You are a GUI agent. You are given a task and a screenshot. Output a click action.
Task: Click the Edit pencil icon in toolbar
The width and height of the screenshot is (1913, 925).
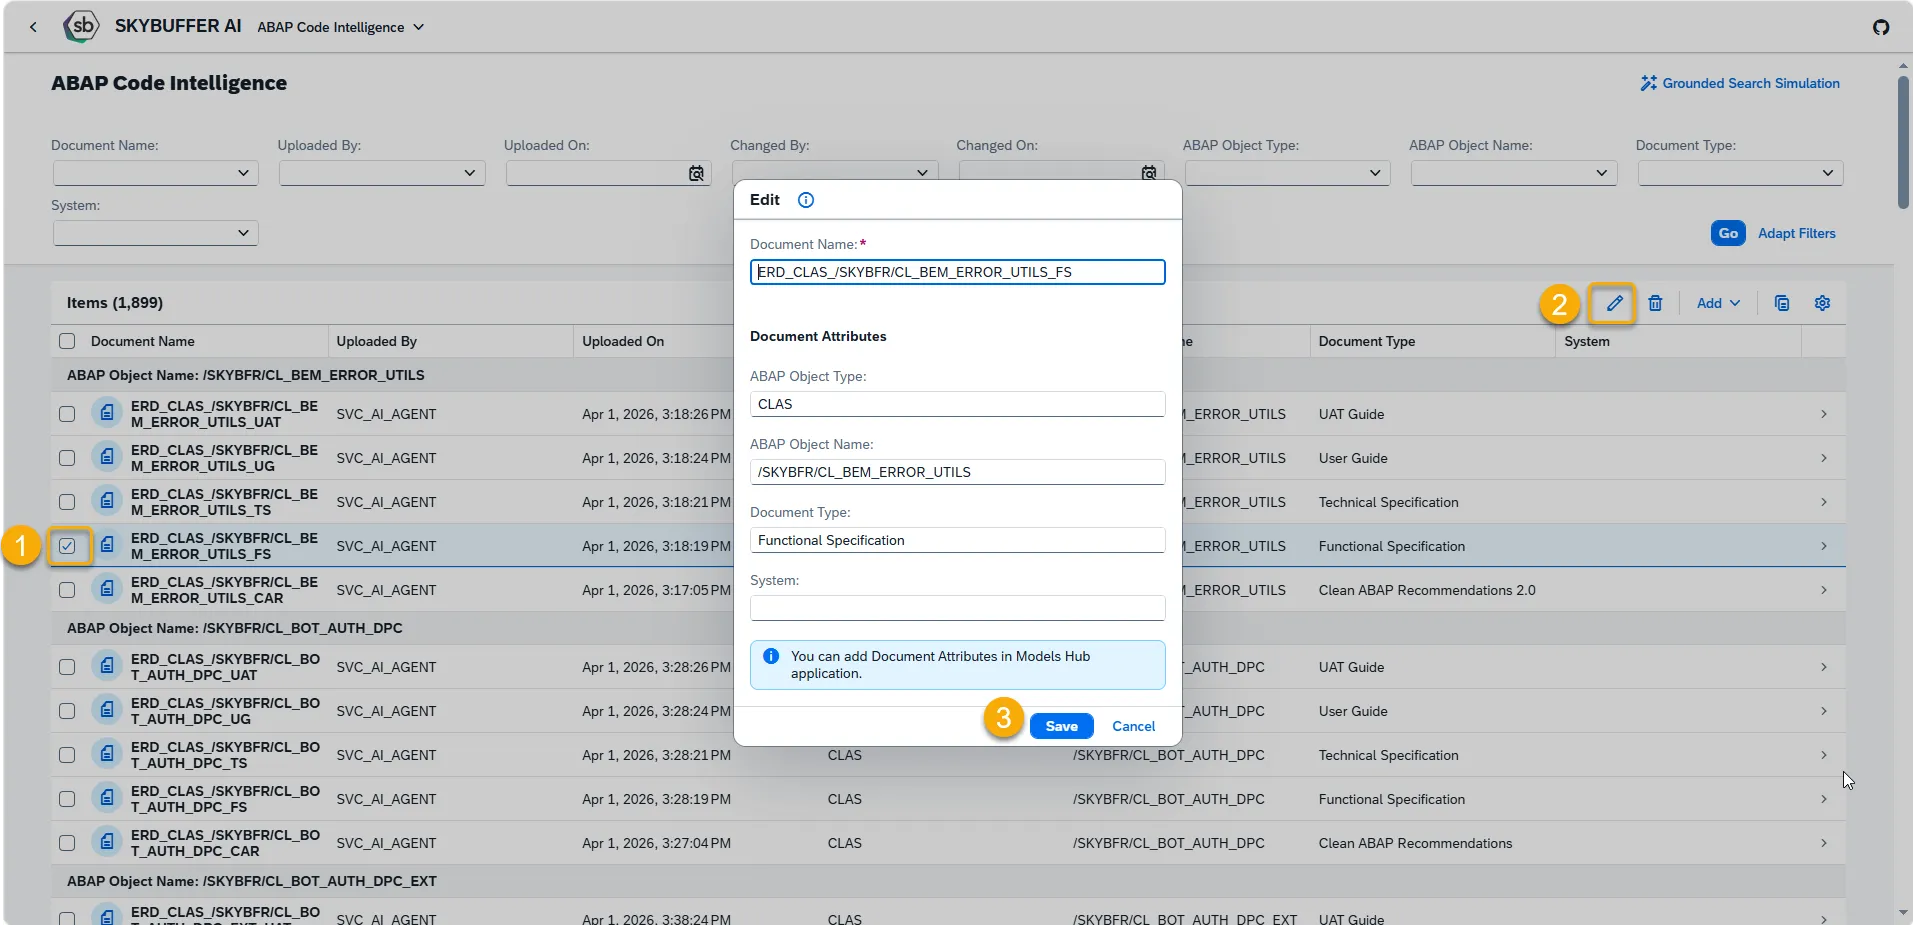(1614, 303)
